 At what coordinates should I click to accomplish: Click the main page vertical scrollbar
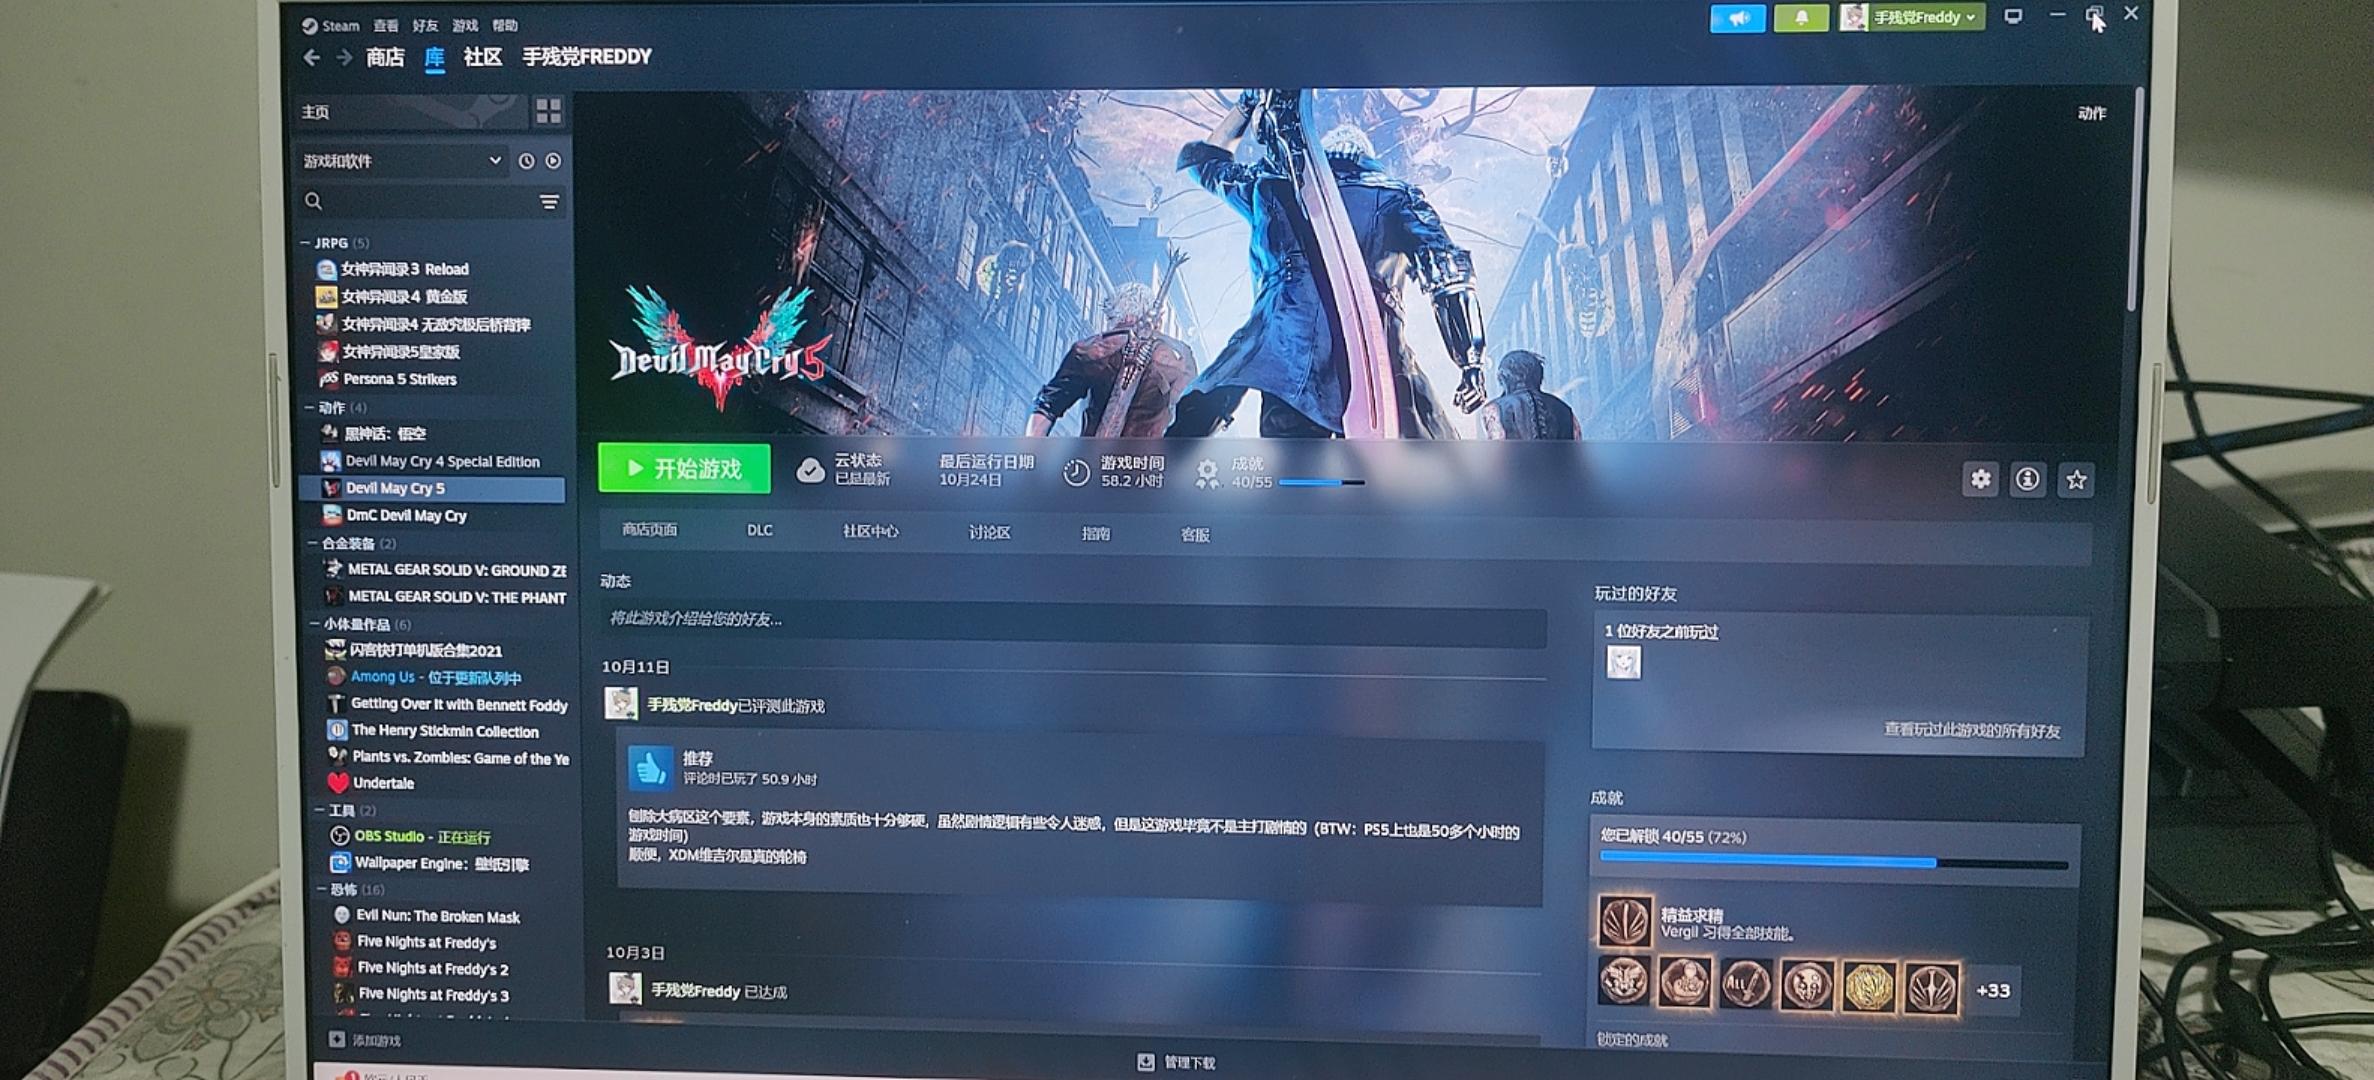pos(2136,200)
